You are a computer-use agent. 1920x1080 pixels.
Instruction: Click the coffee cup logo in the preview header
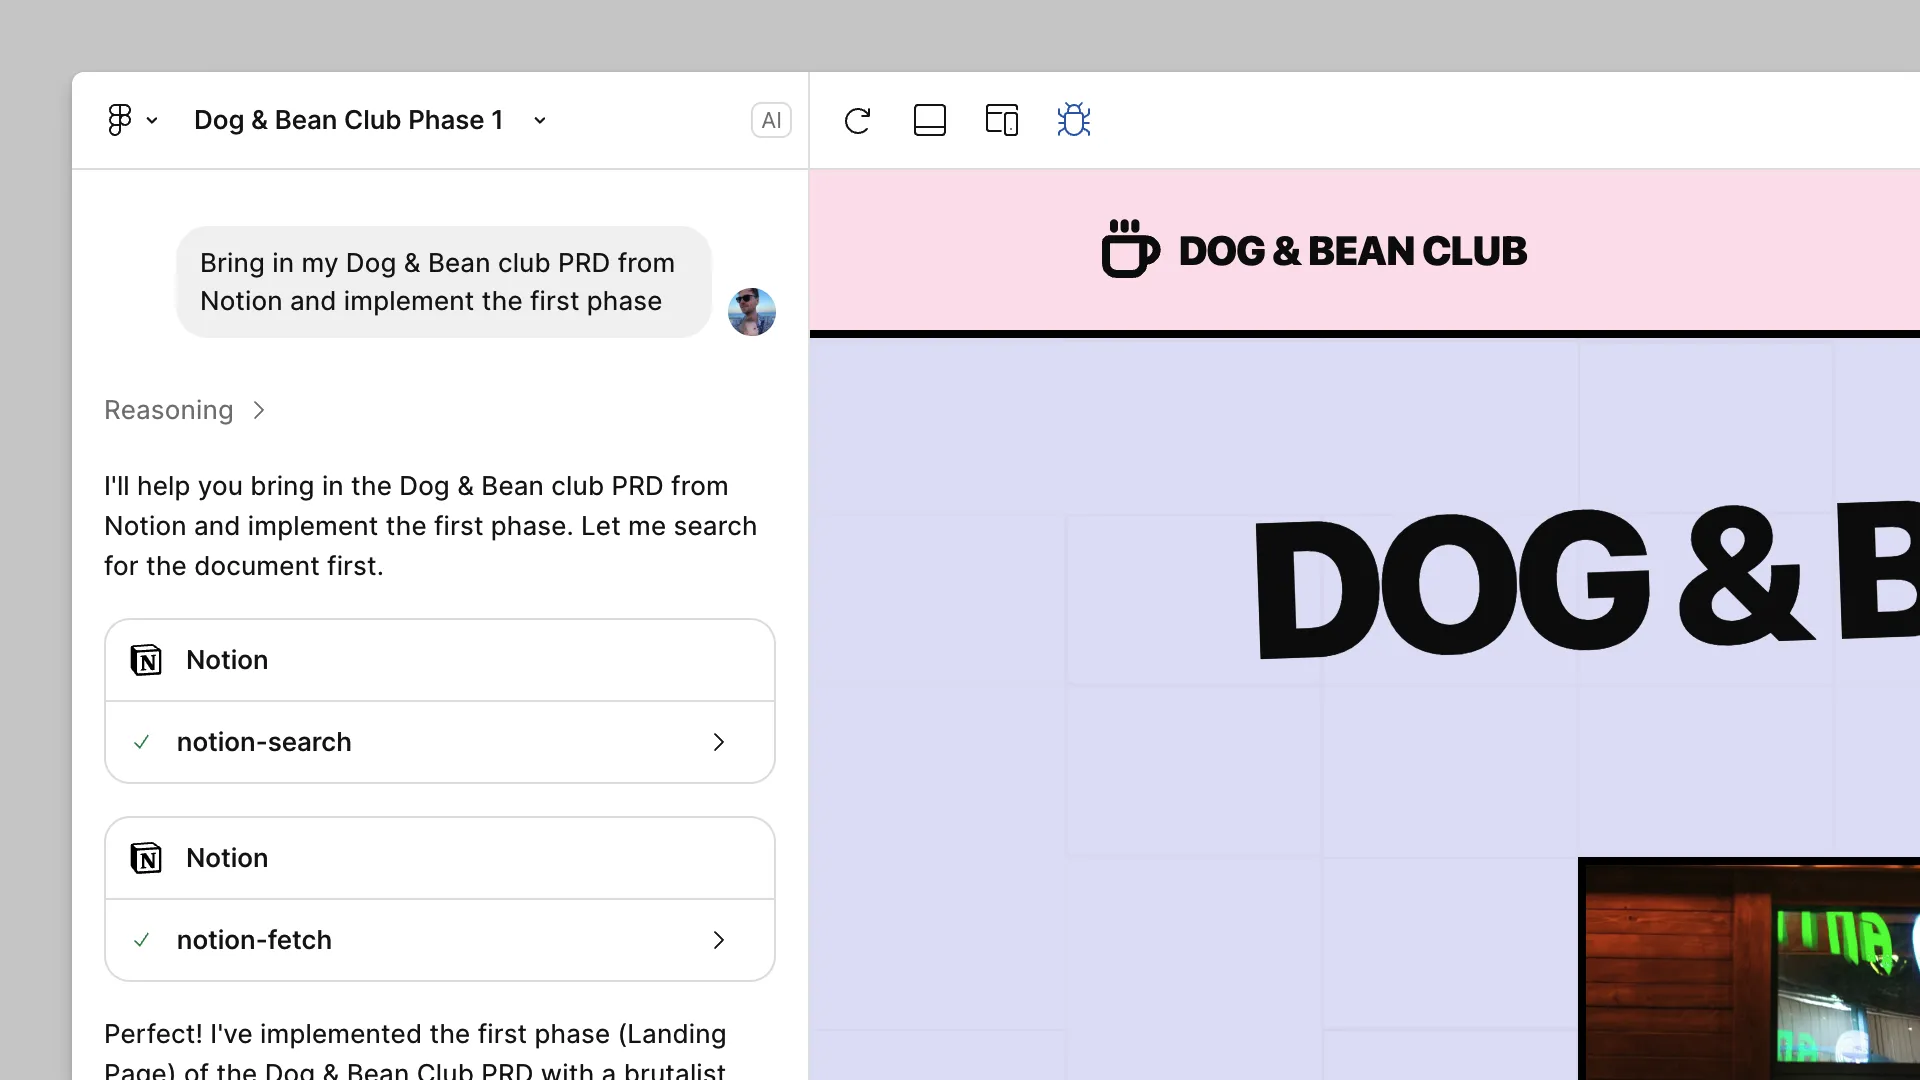(1128, 249)
